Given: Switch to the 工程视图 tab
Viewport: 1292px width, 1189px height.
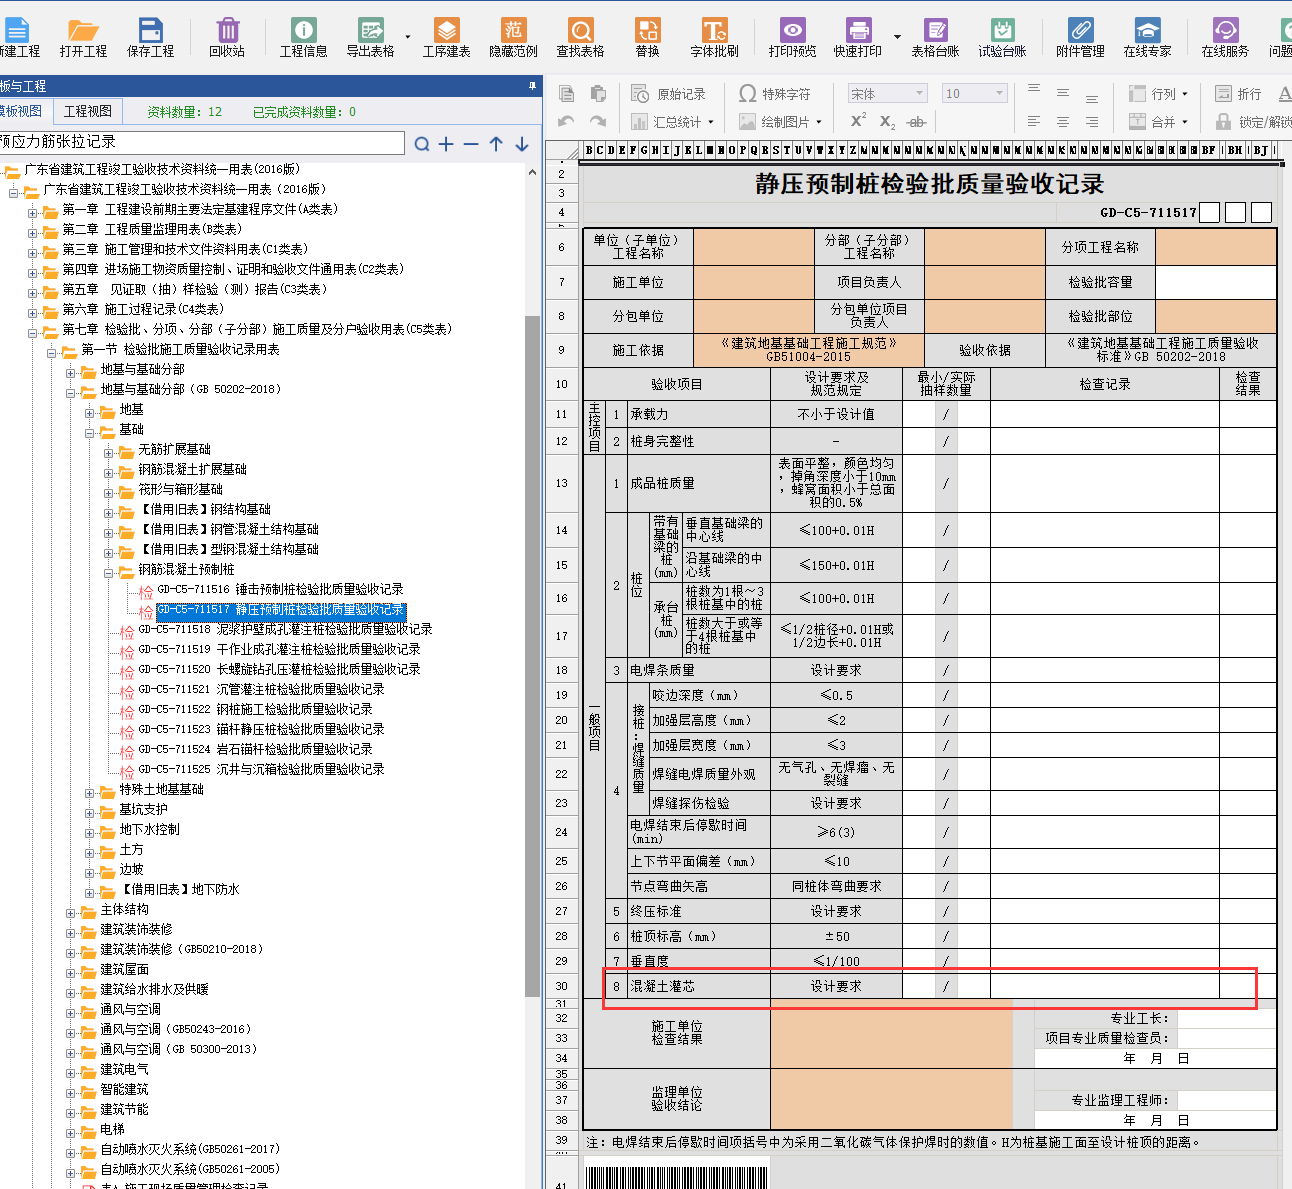Looking at the screenshot, I should click(88, 111).
